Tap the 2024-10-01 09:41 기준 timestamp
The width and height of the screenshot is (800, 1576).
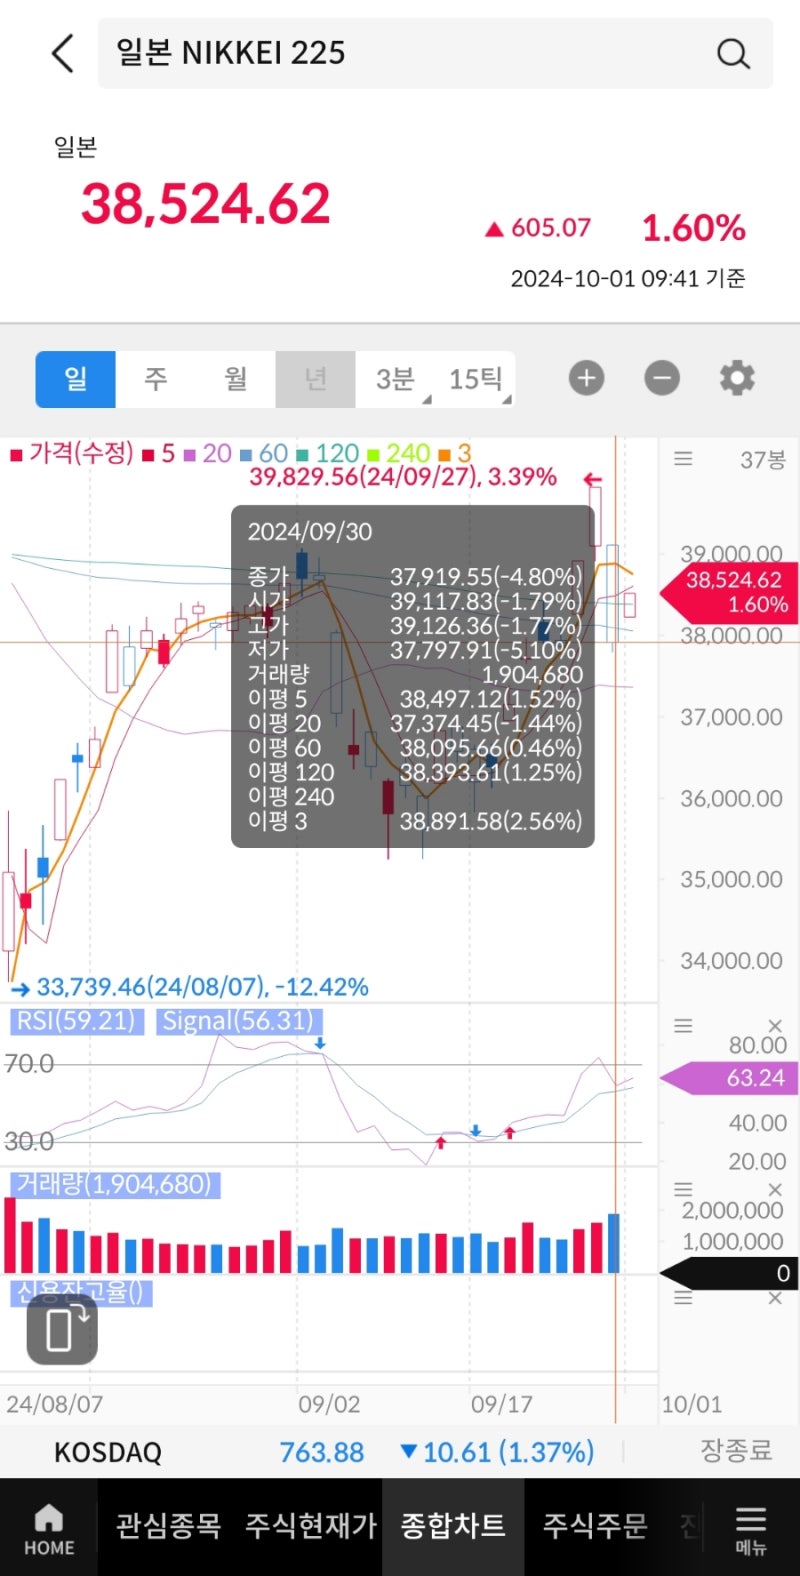[628, 279]
